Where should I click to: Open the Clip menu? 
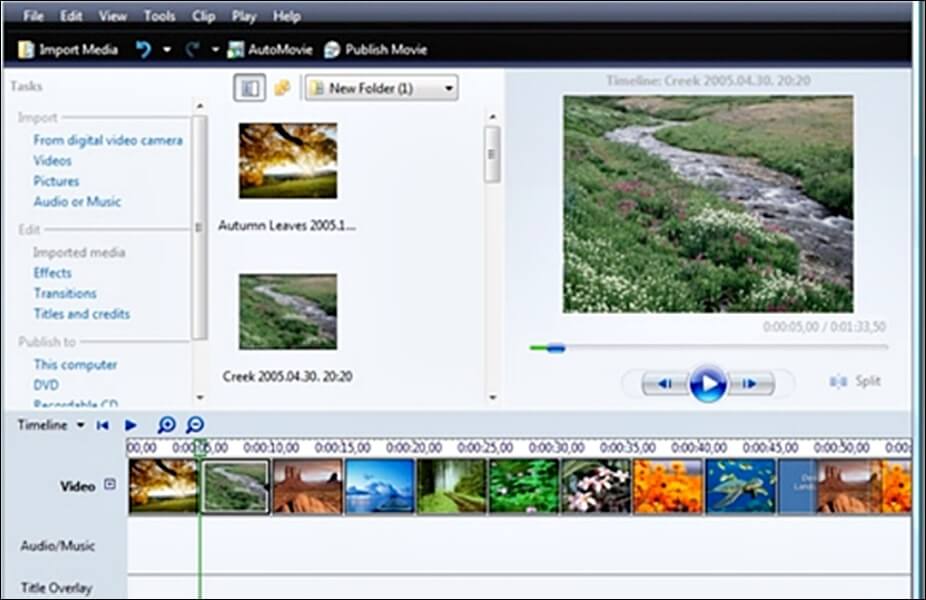[x=203, y=16]
